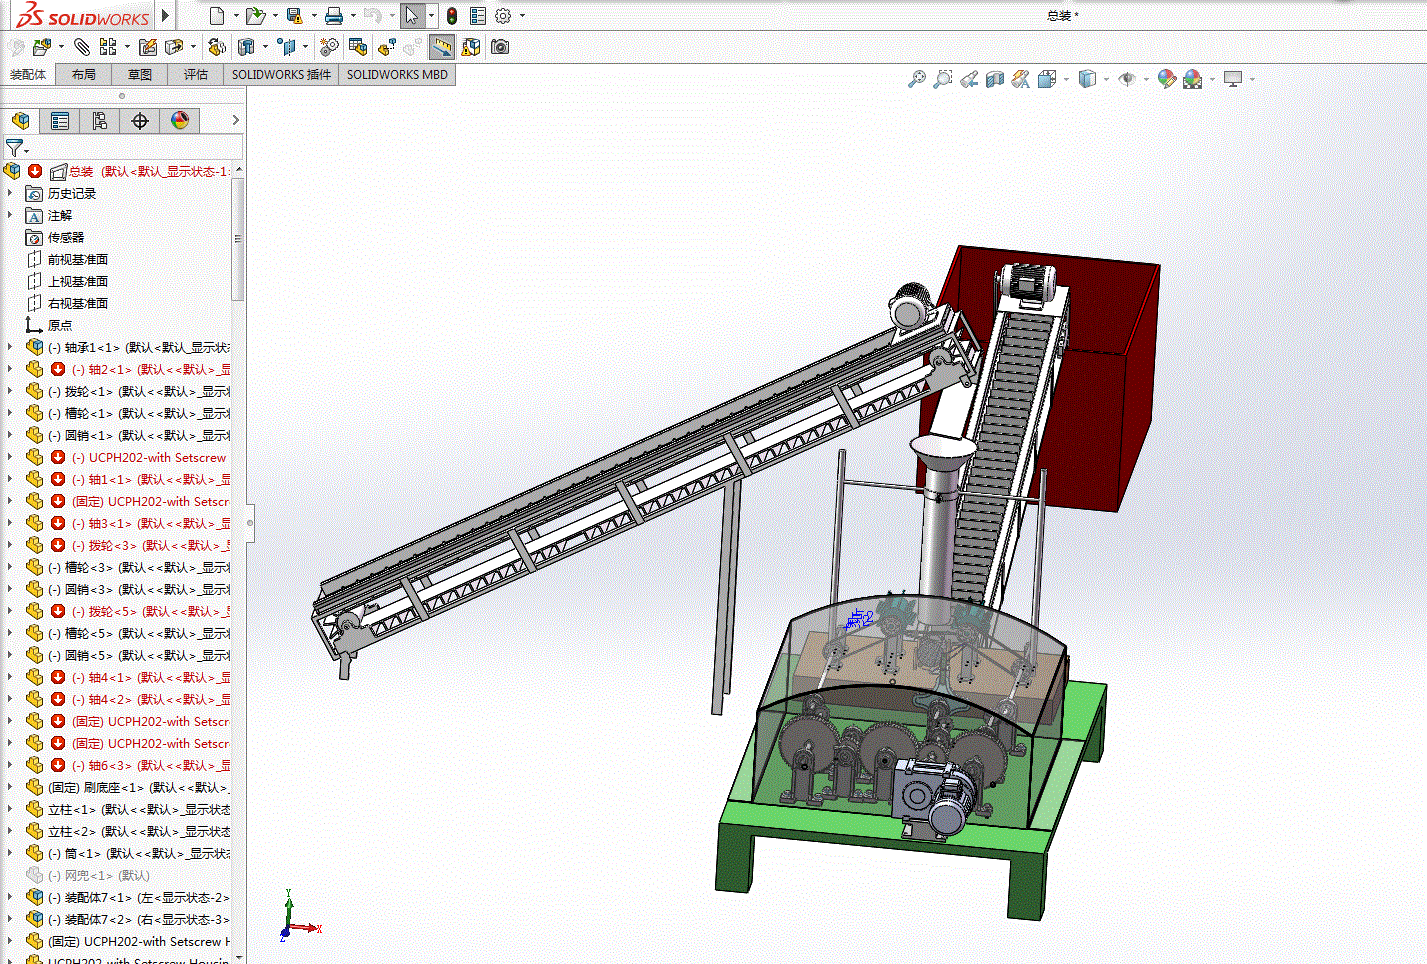
Task: Click the Reference Geometry icon
Action: pyautogui.click(x=287, y=47)
